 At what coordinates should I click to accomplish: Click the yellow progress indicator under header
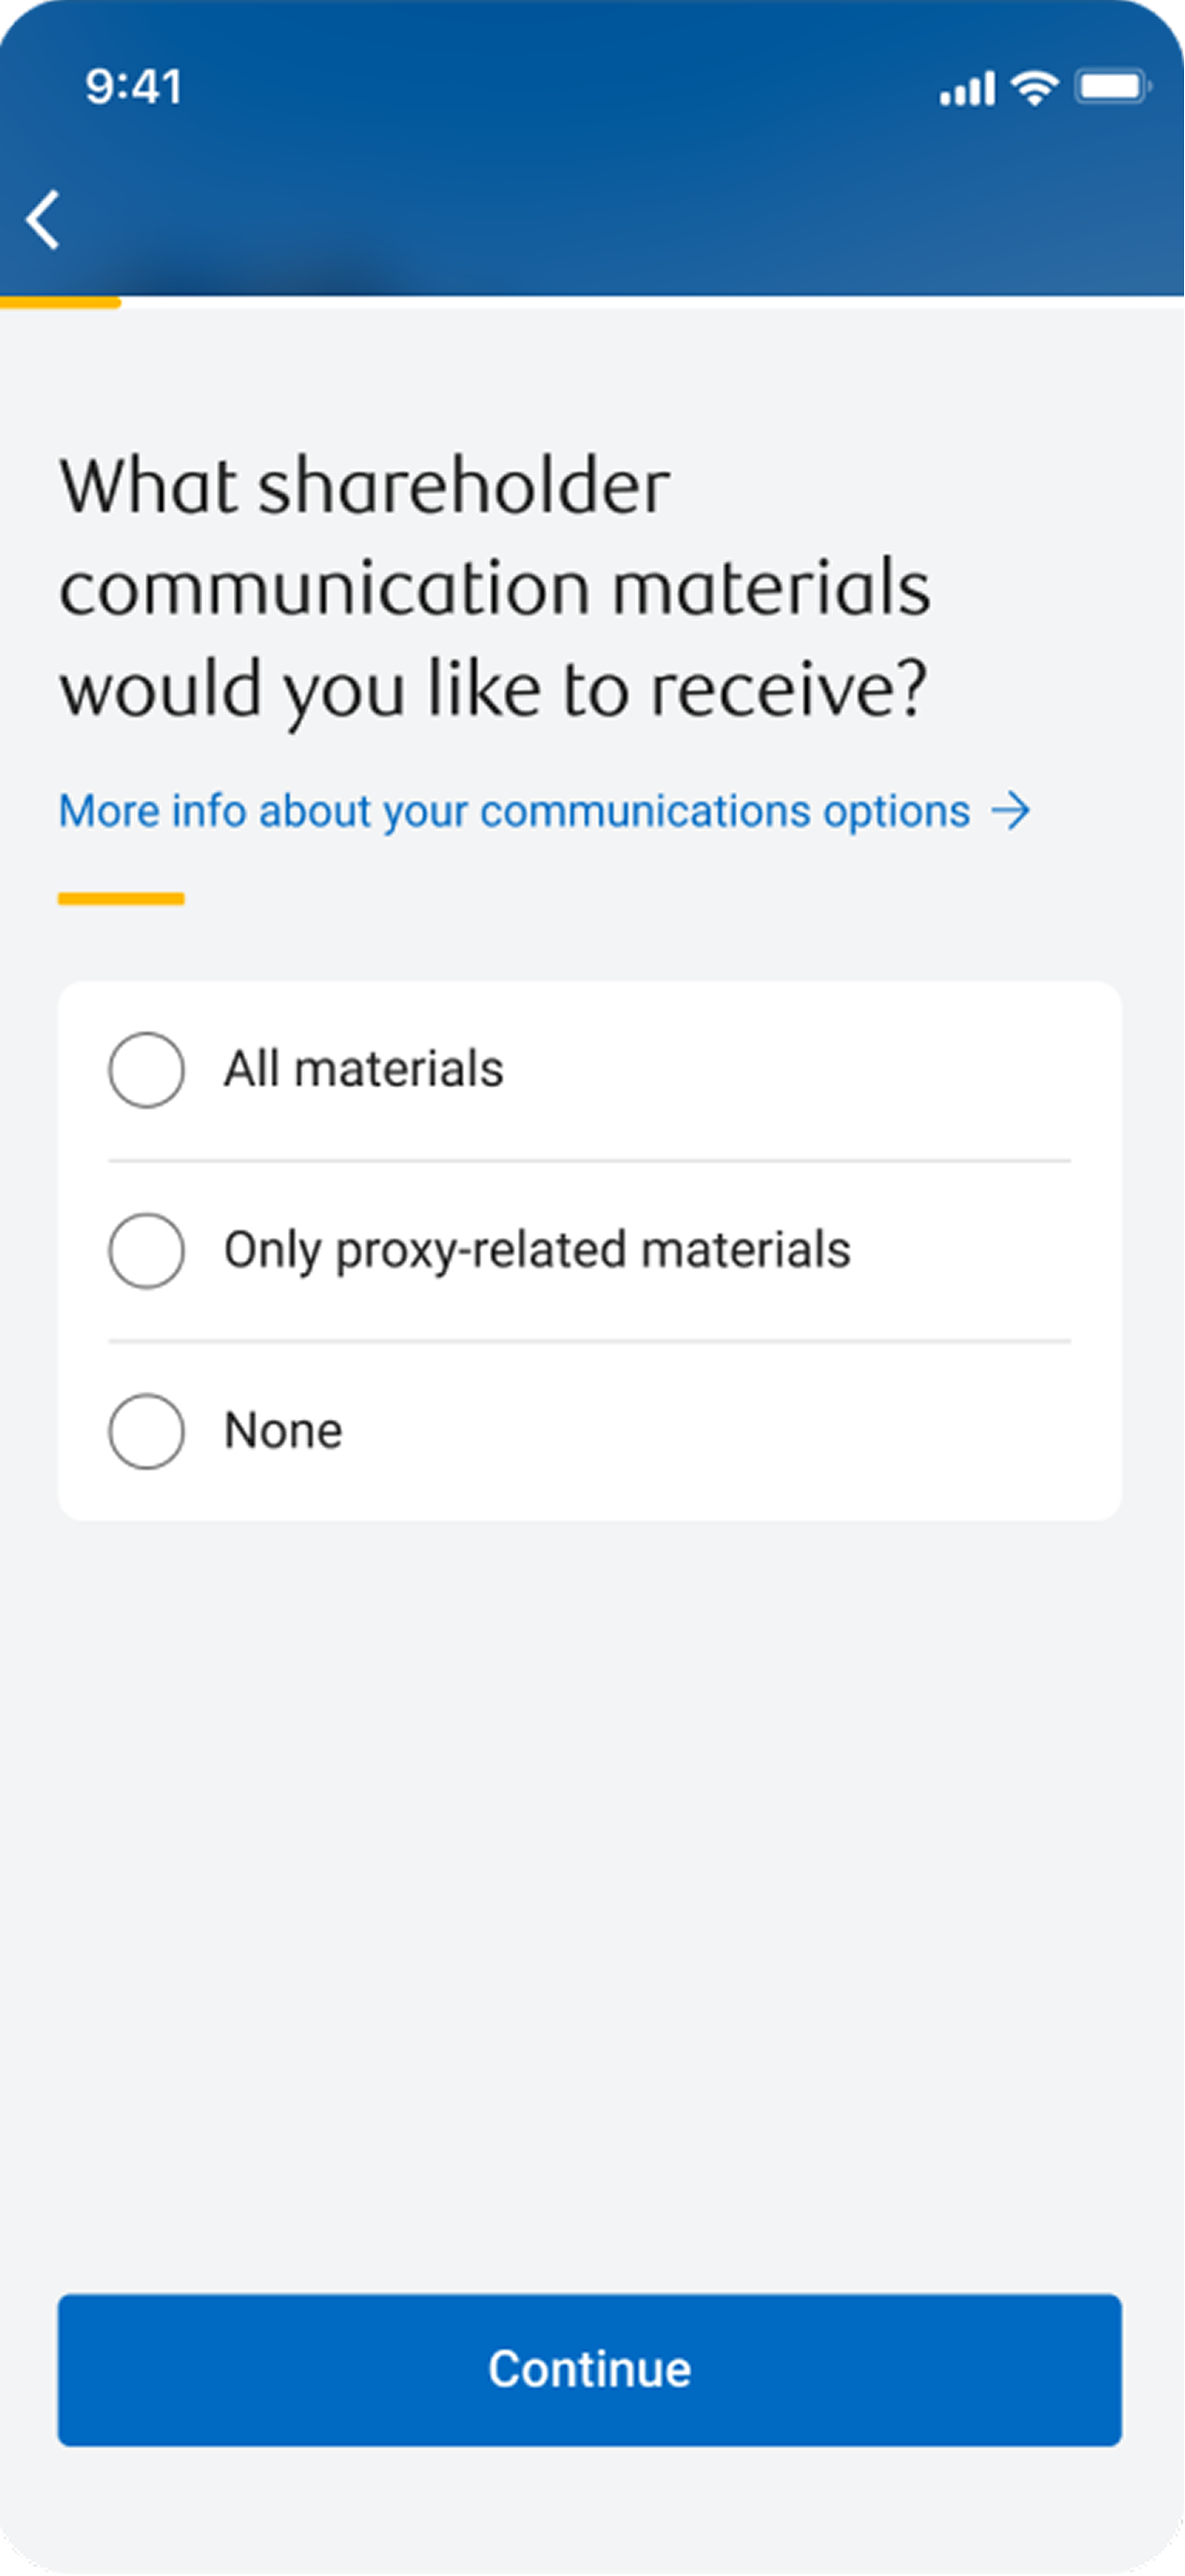point(60,302)
